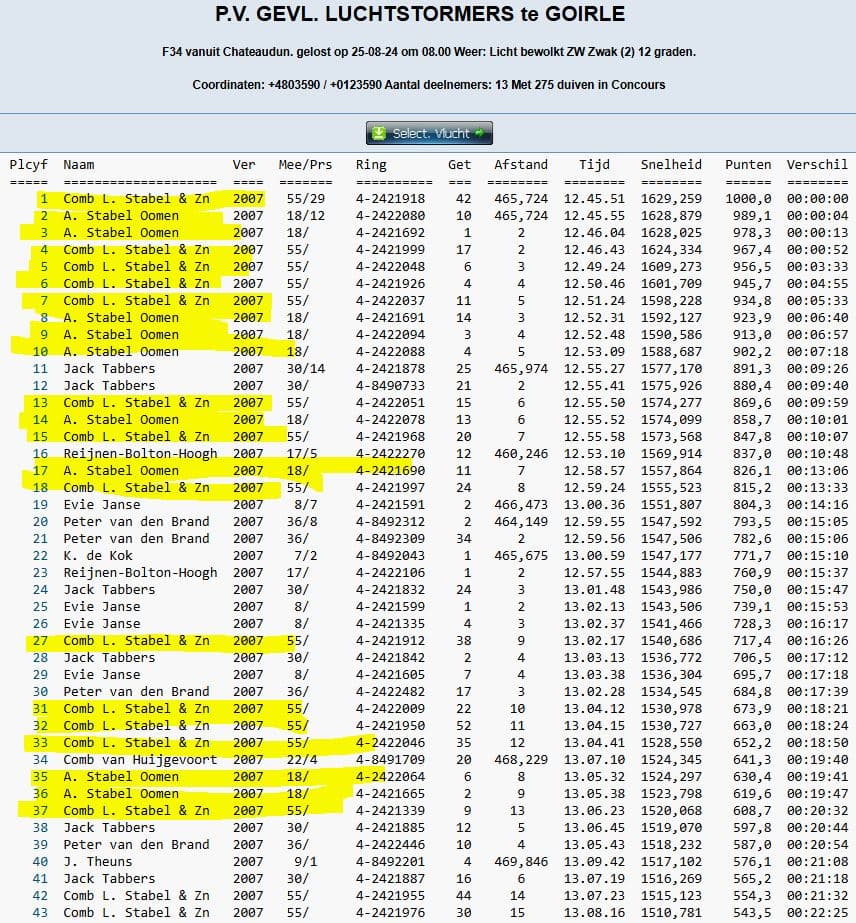Click the 1000,0 points value
This screenshot has width=856, height=923.
click(751, 198)
